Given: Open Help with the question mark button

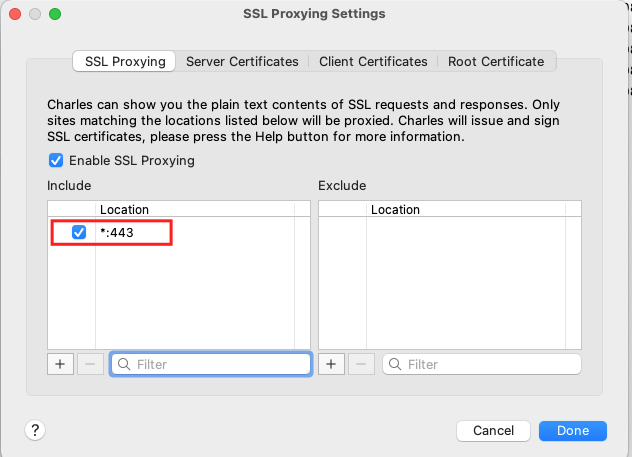Looking at the screenshot, I should click(35, 430).
